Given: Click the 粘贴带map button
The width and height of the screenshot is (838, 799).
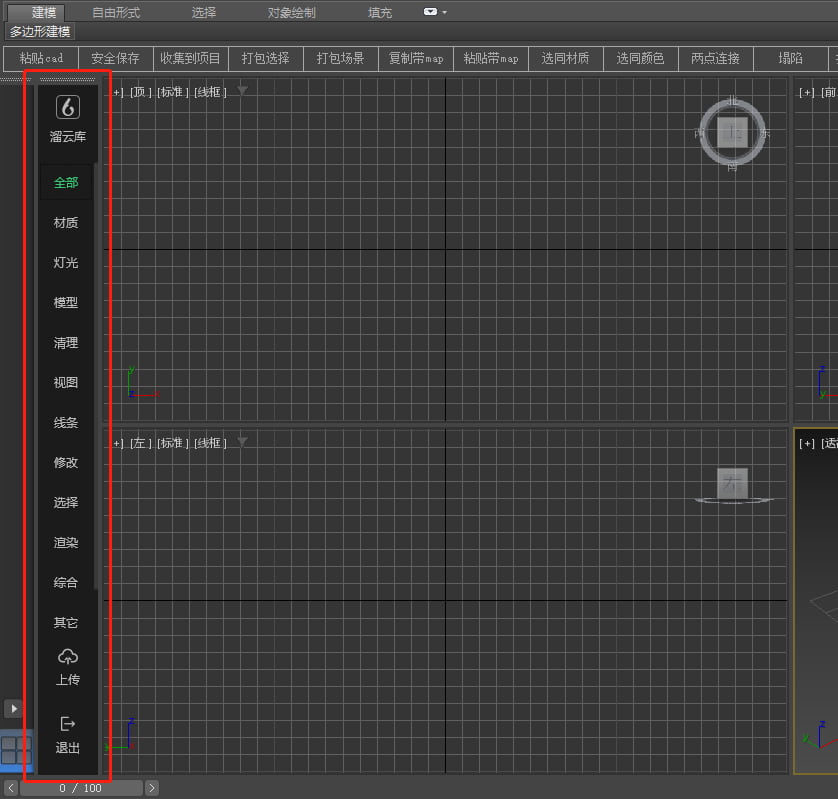Looking at the screenshot, I should [491, 58].
